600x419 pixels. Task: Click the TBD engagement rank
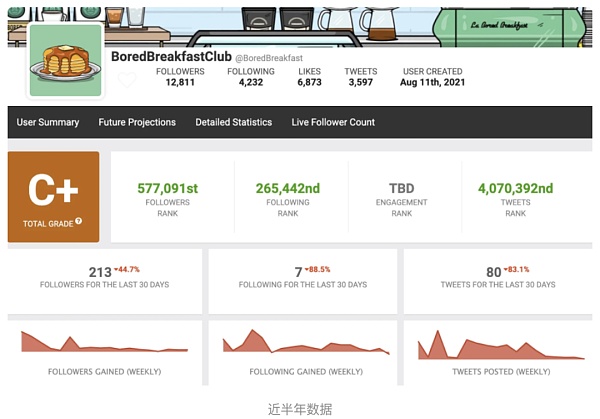tap(401, 188)
